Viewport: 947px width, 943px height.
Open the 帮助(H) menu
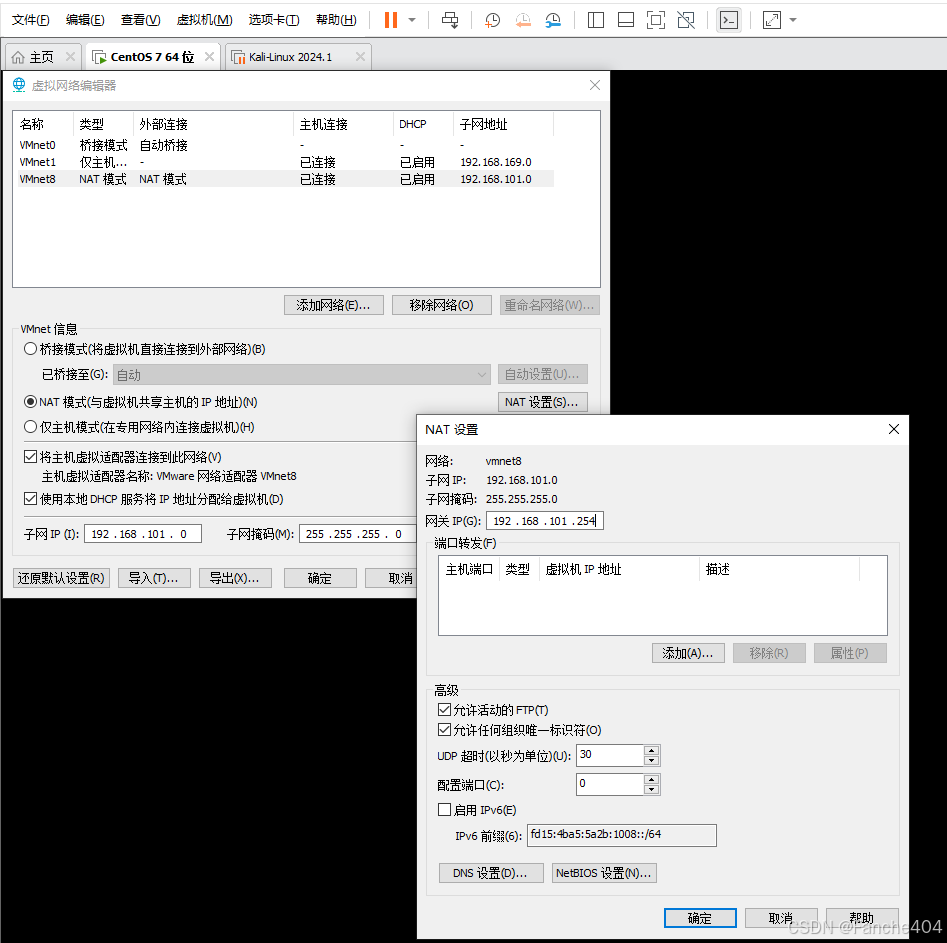click(x=336, y=20)
